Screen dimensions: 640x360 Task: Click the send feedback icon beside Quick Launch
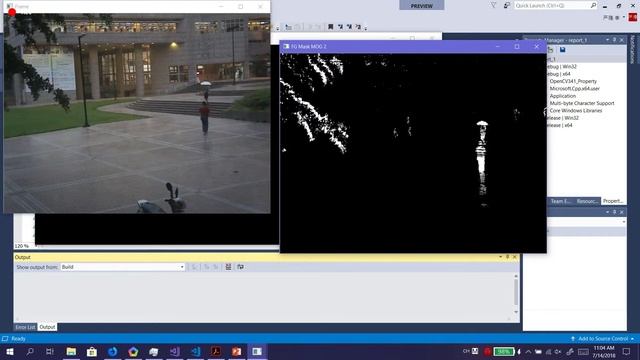click(507, 5)
